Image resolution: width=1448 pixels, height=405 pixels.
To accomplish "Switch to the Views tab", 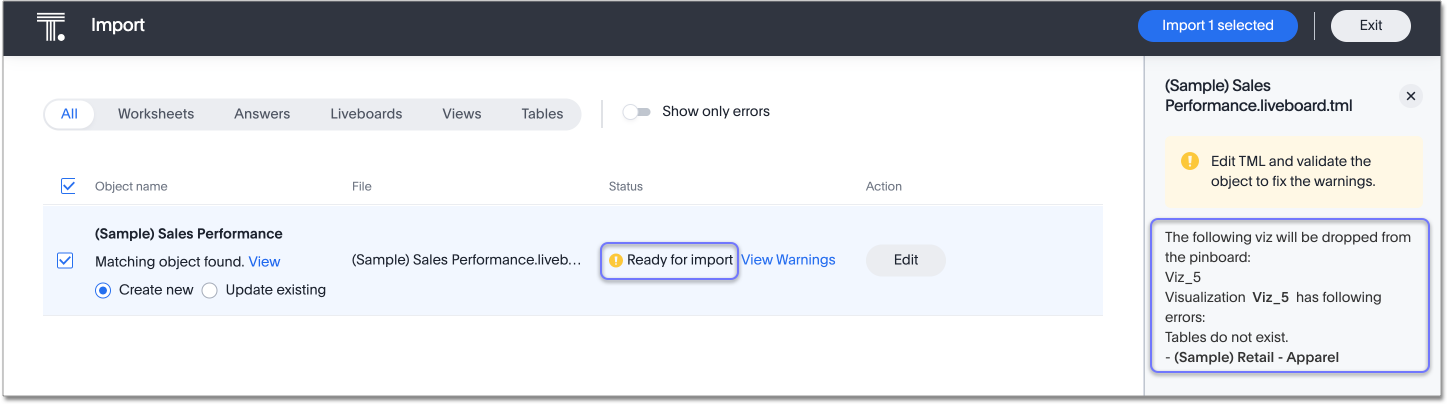I will coord(461,114).
